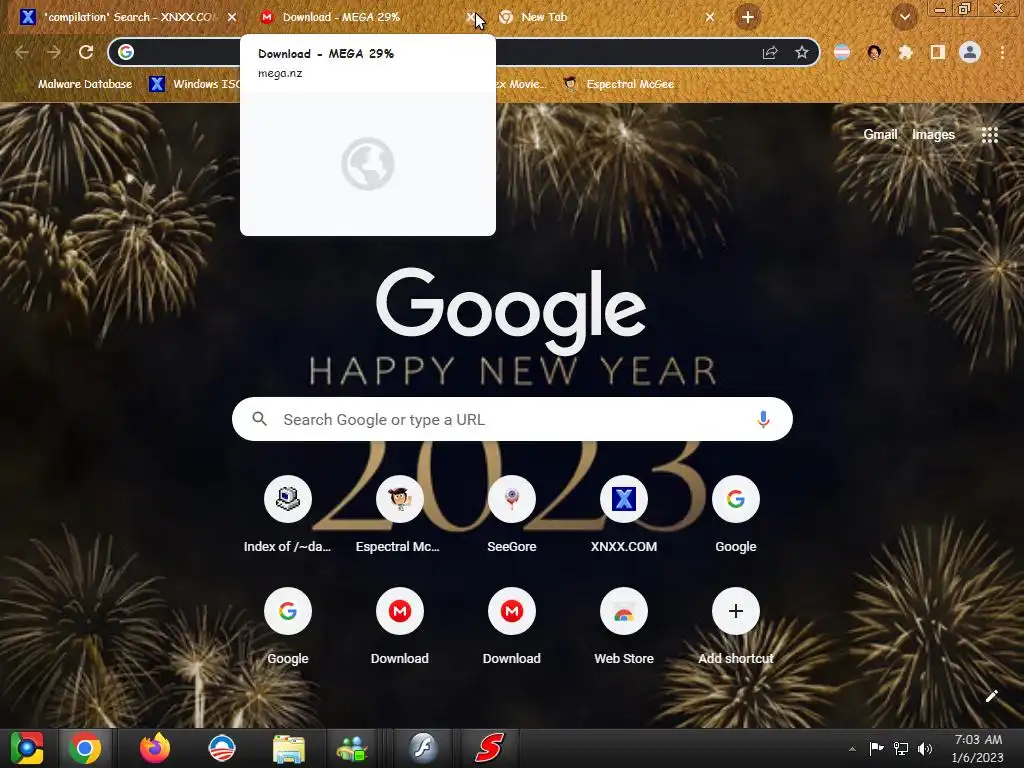Open the Google apps grid

[990, 135]
